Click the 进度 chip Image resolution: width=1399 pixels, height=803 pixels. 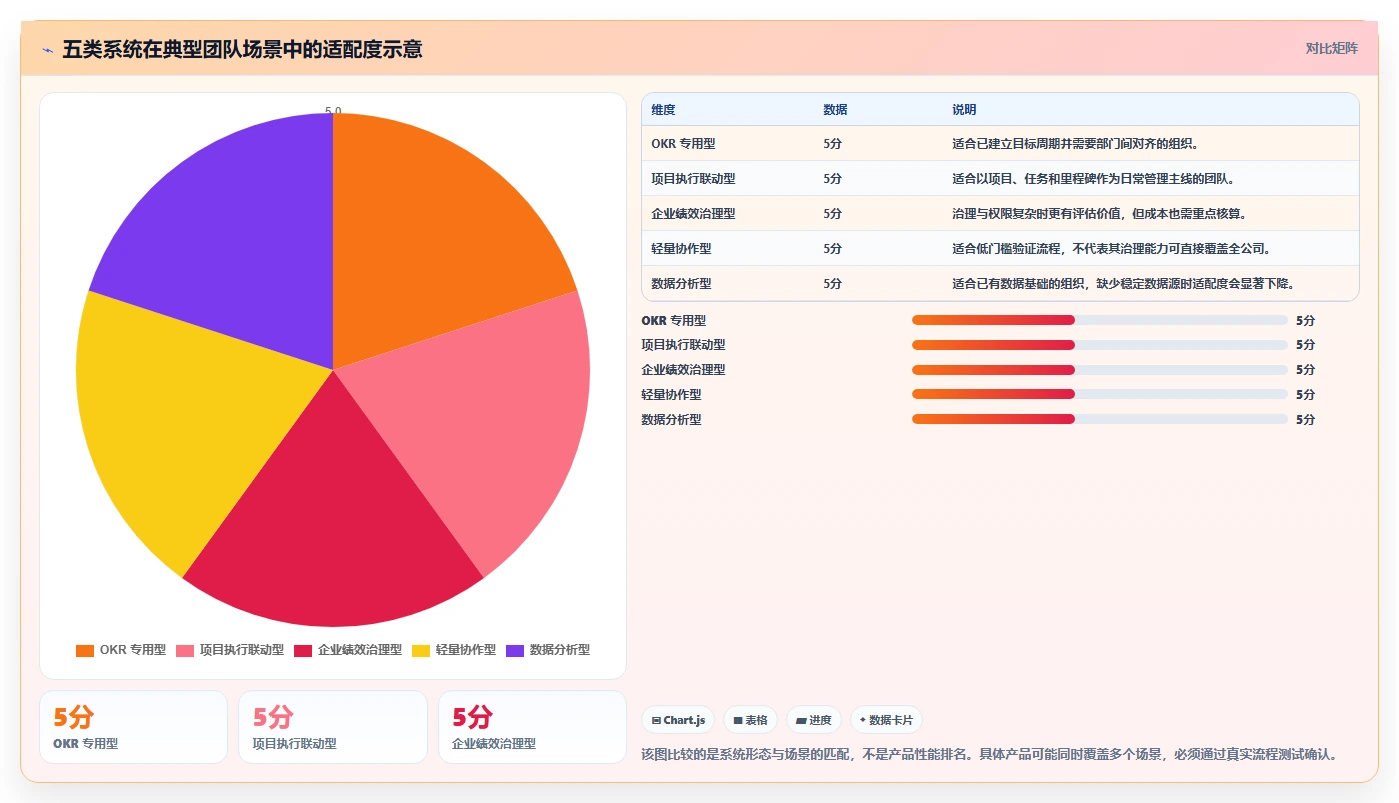813,720
